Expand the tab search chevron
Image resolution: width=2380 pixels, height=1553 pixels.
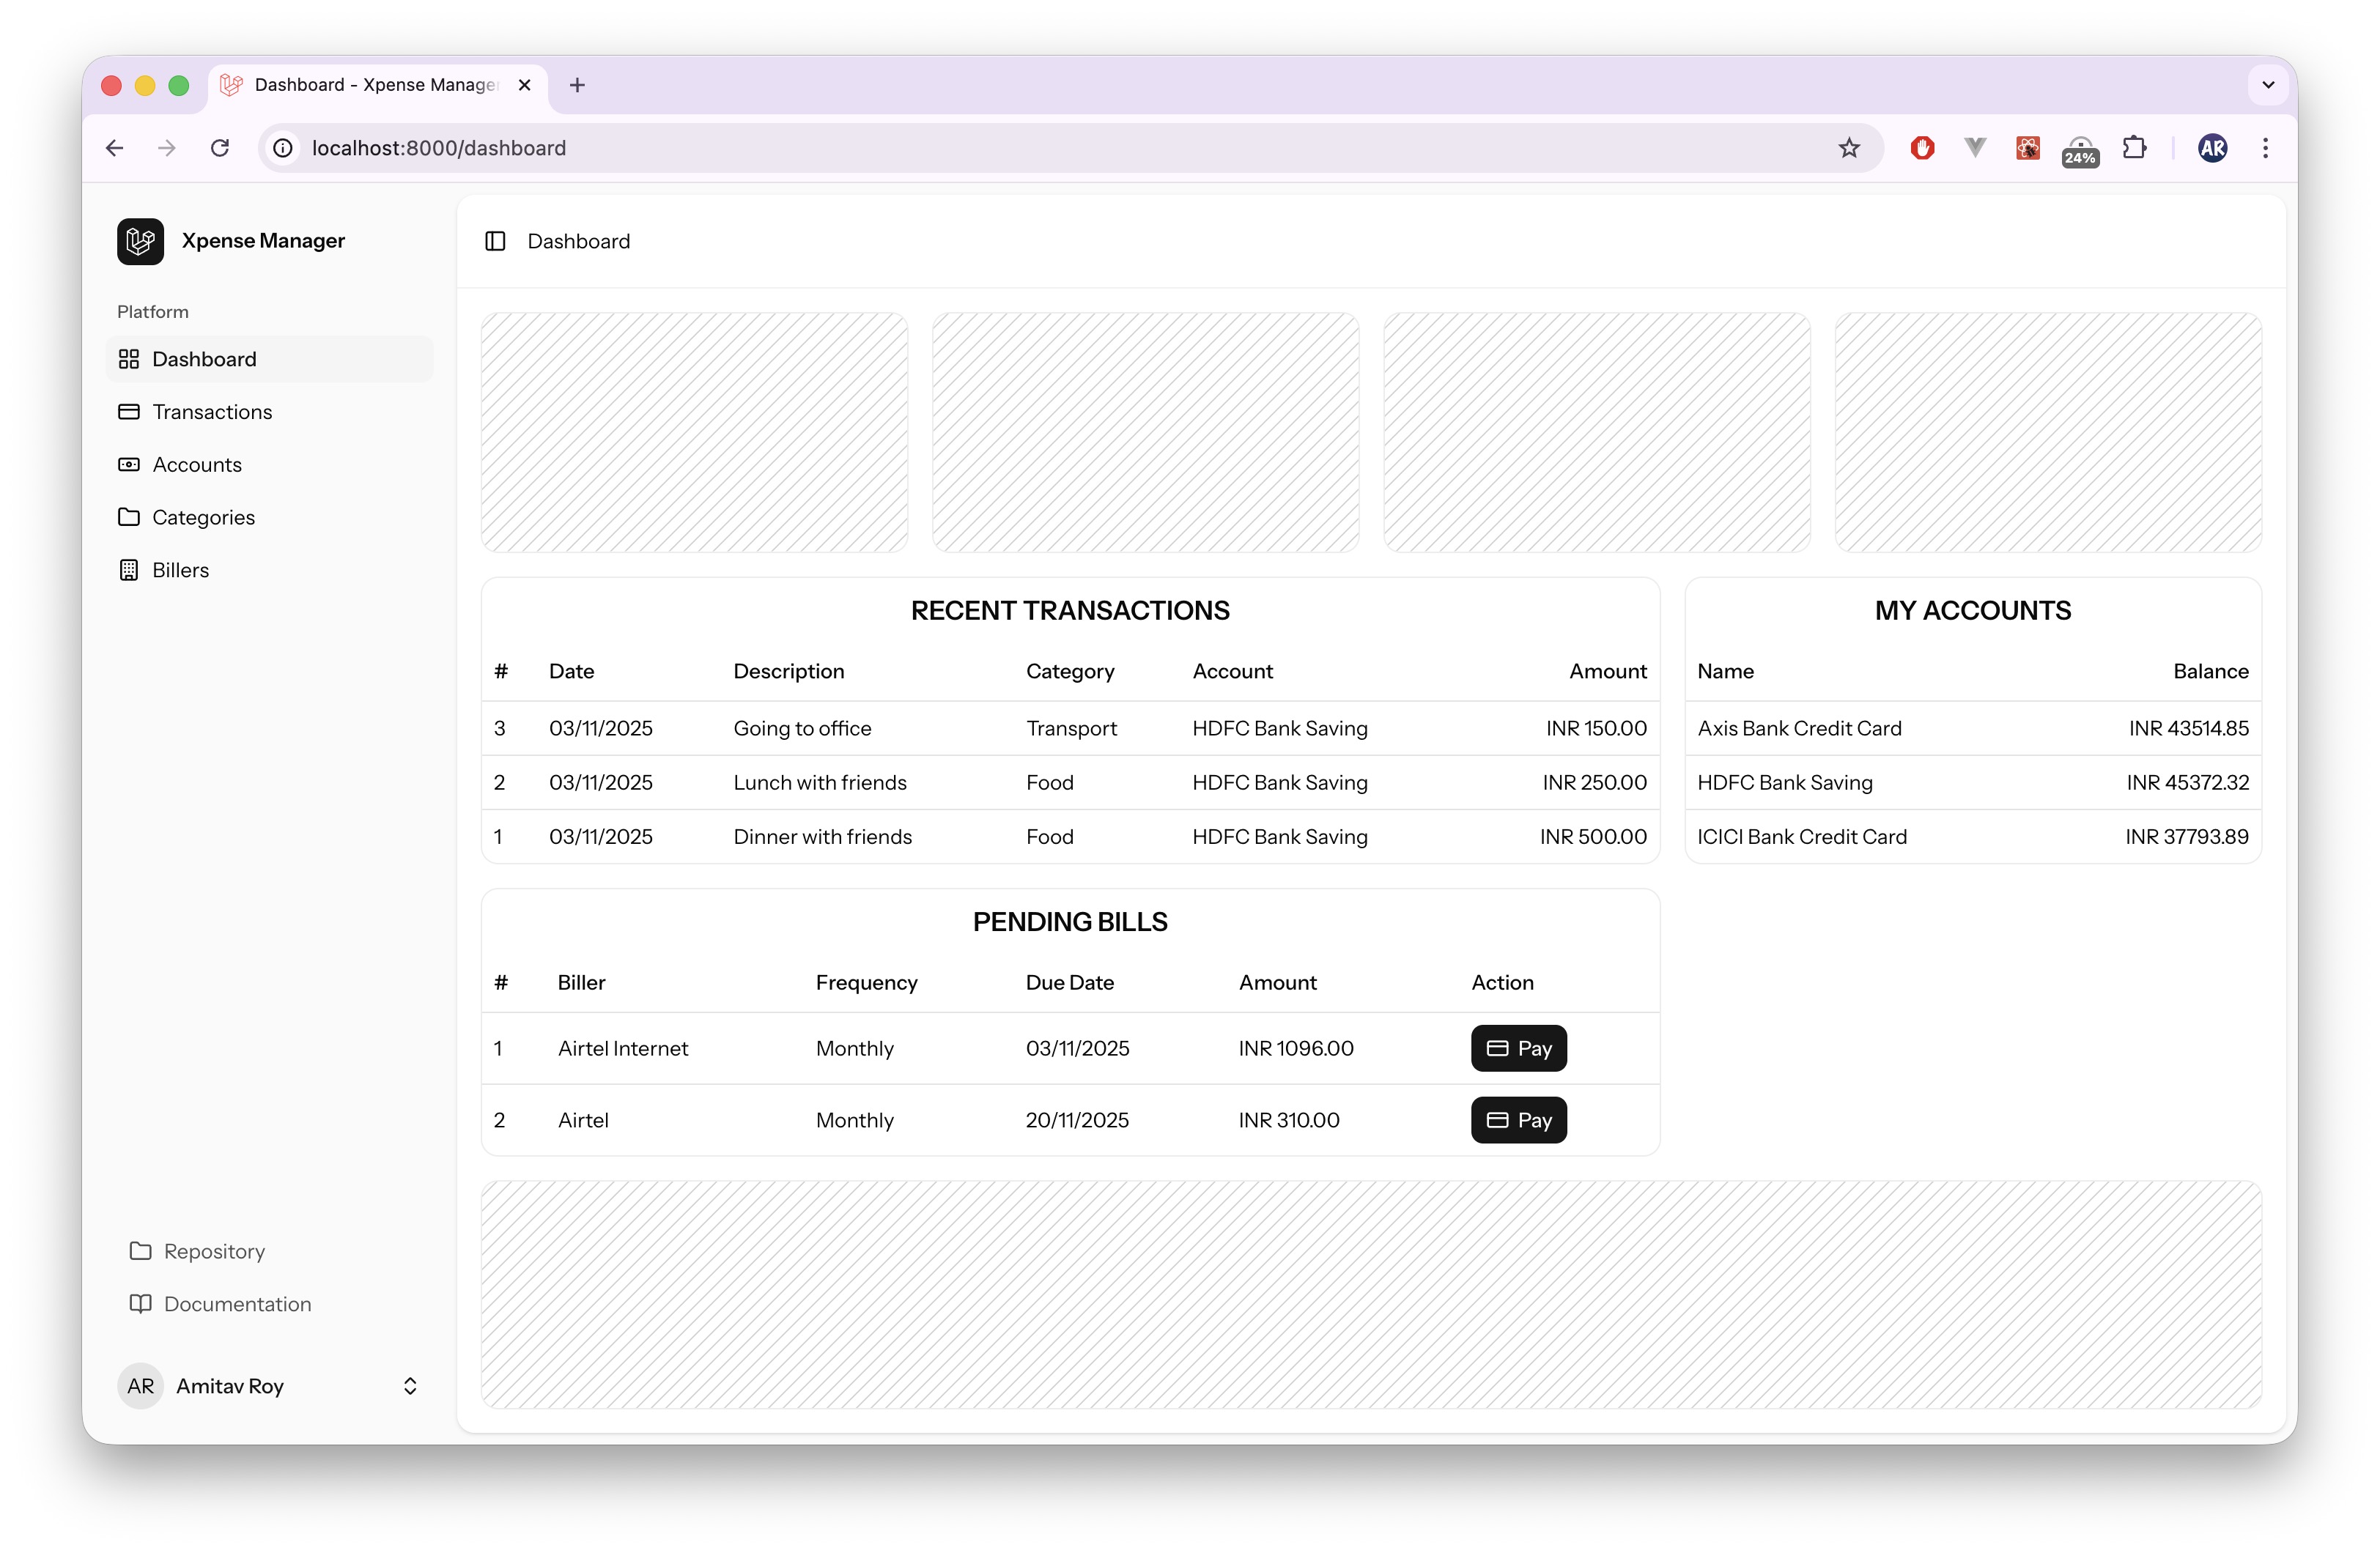(x=2268, y=85)
